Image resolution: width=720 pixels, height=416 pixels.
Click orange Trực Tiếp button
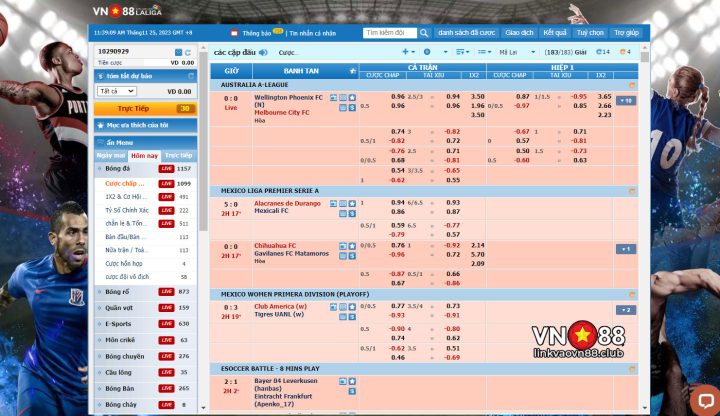146,109
